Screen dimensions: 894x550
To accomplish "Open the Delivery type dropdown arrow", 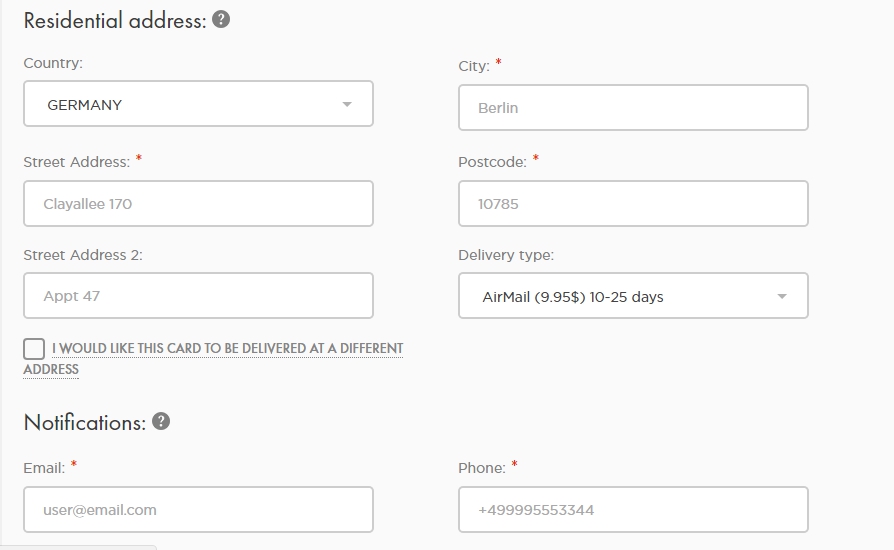I will (x=782, y=296).
